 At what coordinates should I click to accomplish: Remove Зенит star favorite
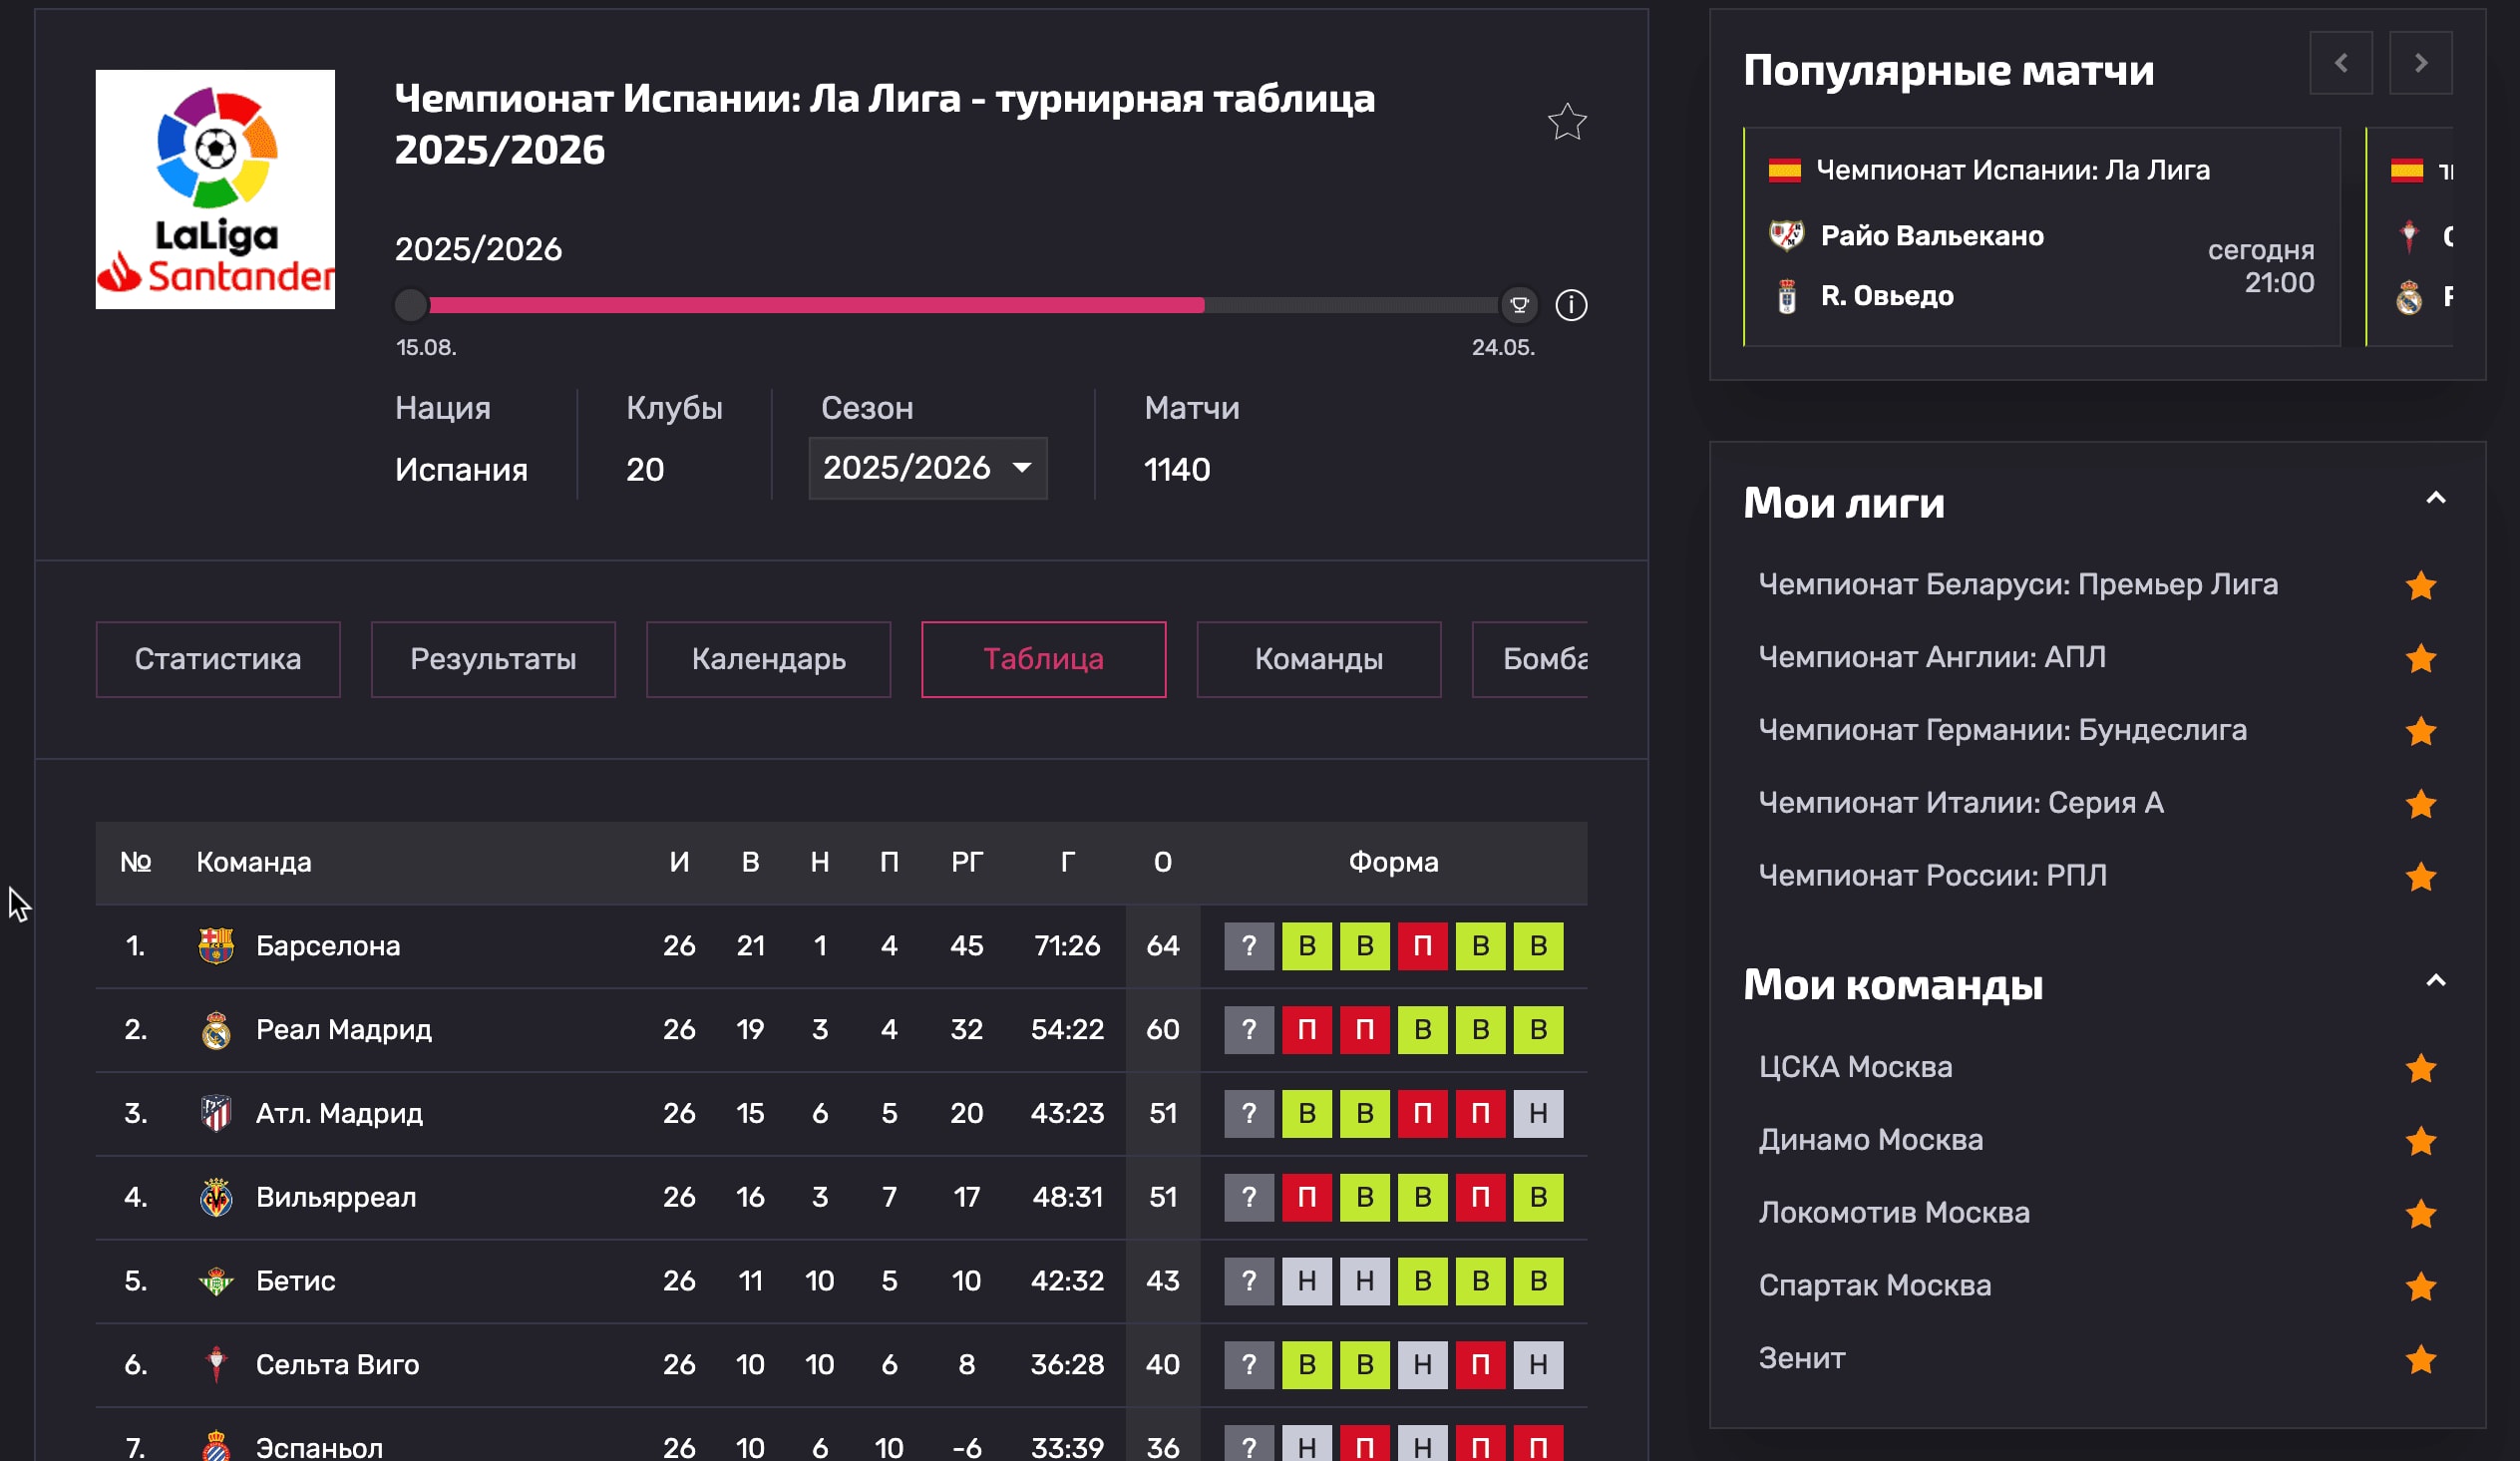[2420, 1360]
